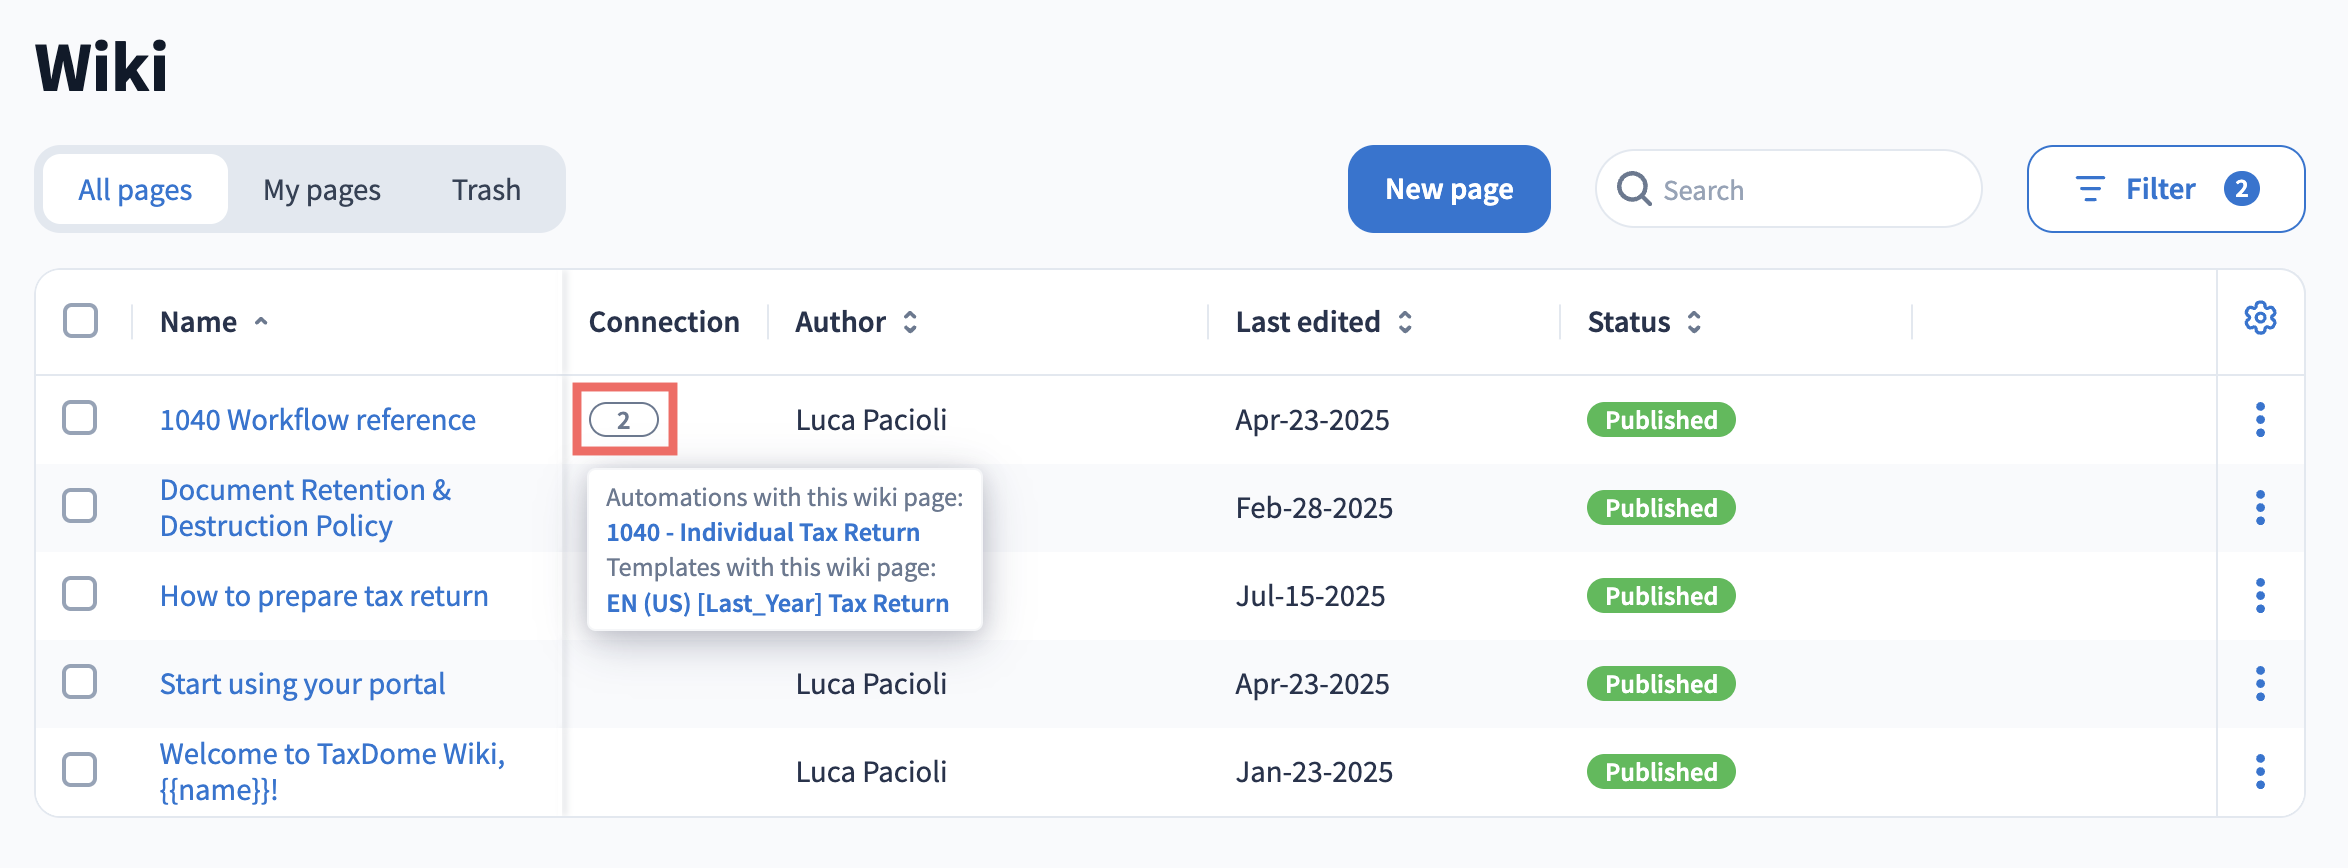Create a wiki page with New page
Image resolution: width=2348 pixels, height=868 pixels.
point(1449,189)
